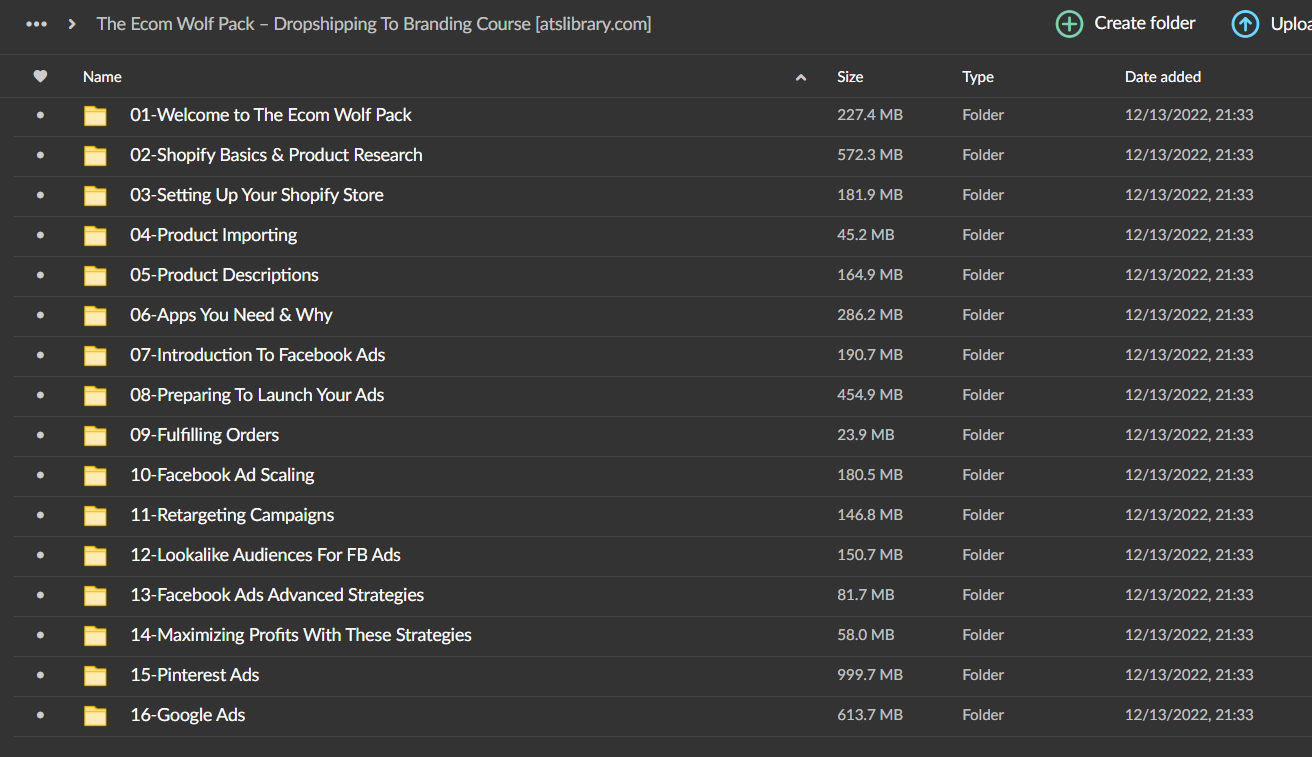Toggle favourite dot for 15-Pinterest Ads
Screen dimensions: 1312x757
point(40,675)
